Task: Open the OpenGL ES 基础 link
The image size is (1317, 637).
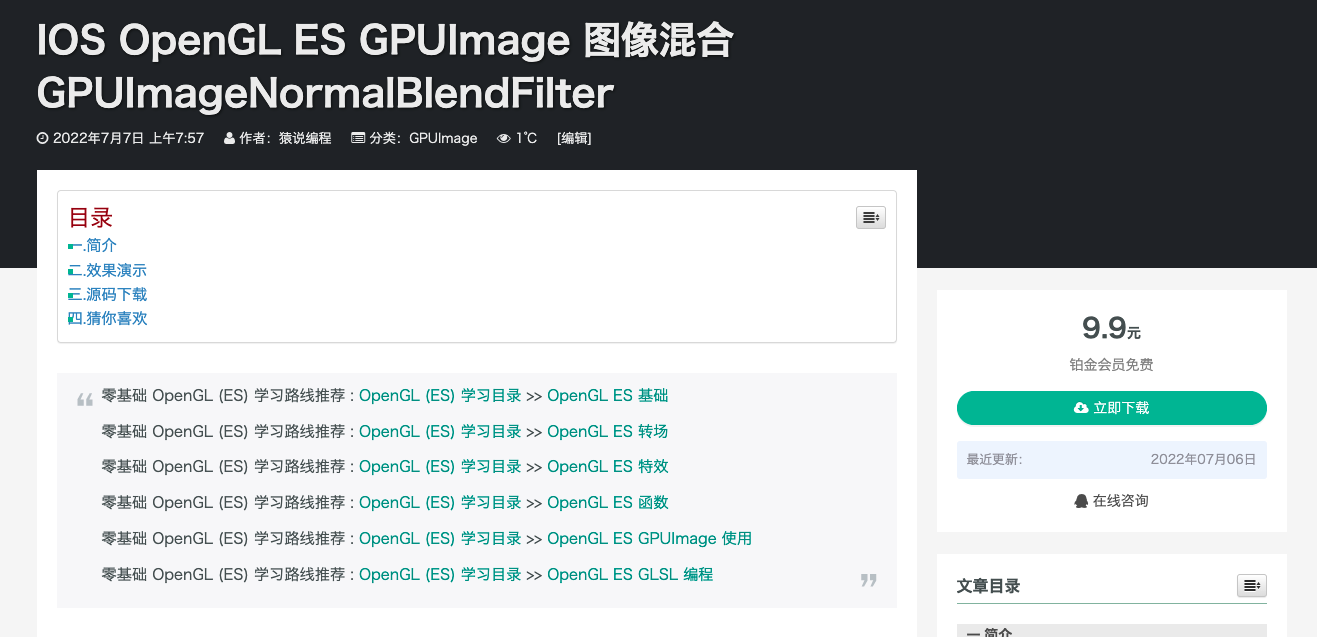Action: (607, 395)
